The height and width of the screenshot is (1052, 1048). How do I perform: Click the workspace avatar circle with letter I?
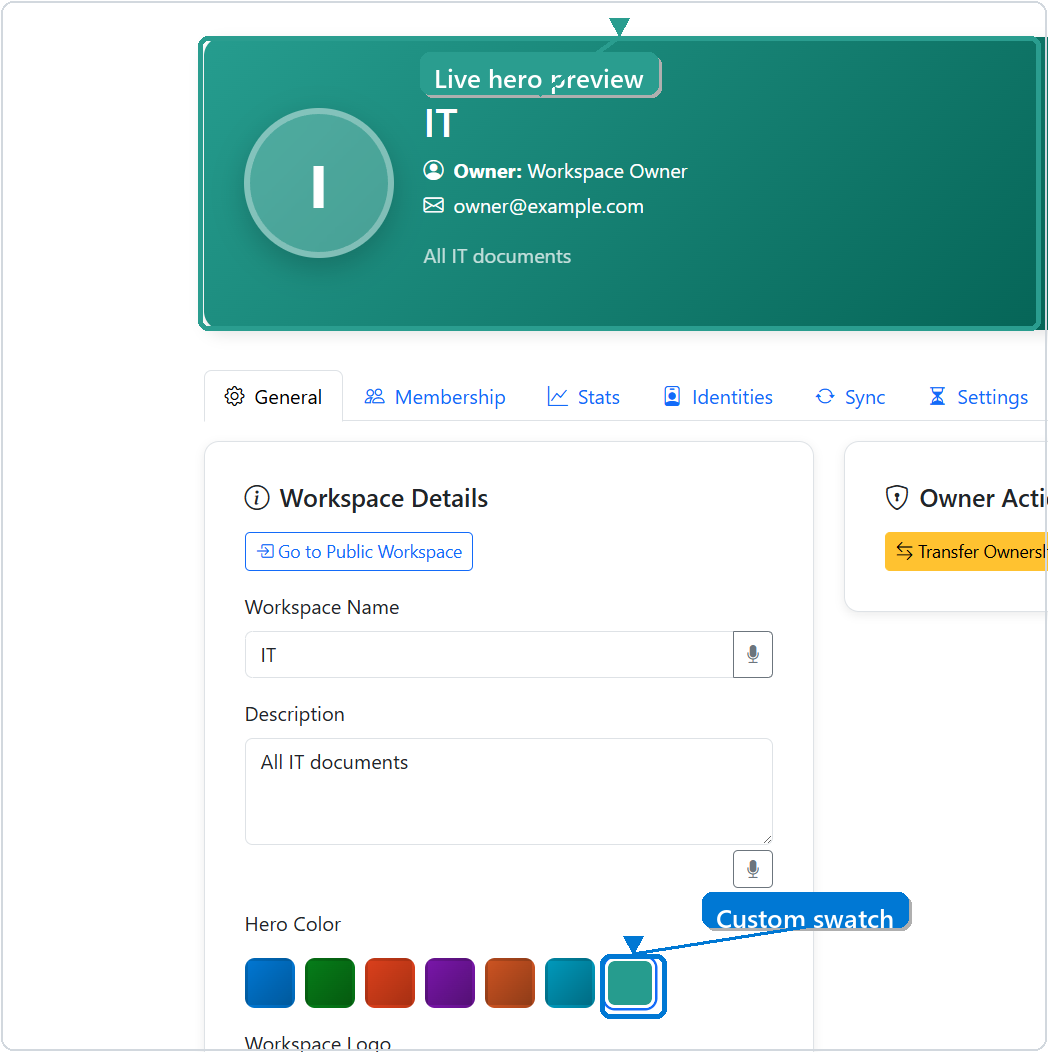point(319,183)
